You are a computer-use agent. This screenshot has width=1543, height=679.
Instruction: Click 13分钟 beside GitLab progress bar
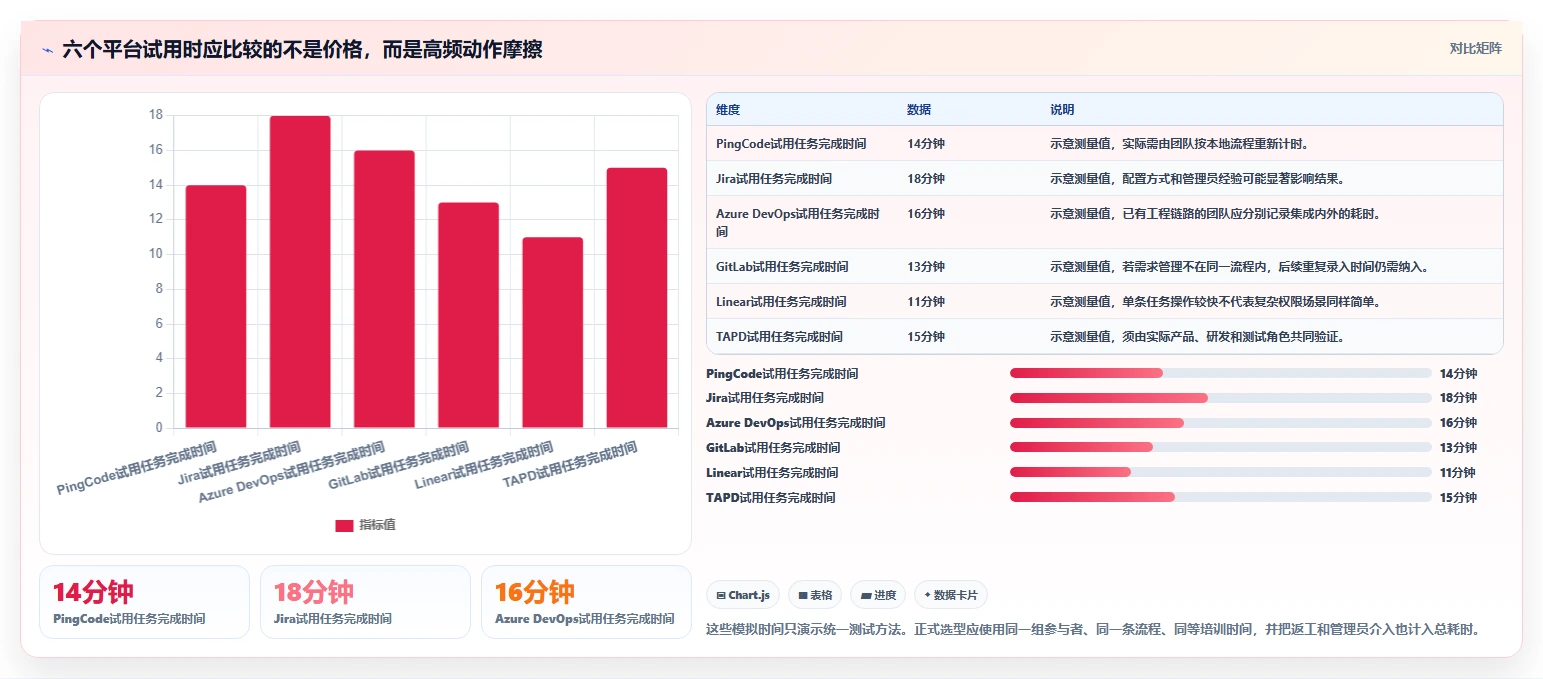(1458, 448)
